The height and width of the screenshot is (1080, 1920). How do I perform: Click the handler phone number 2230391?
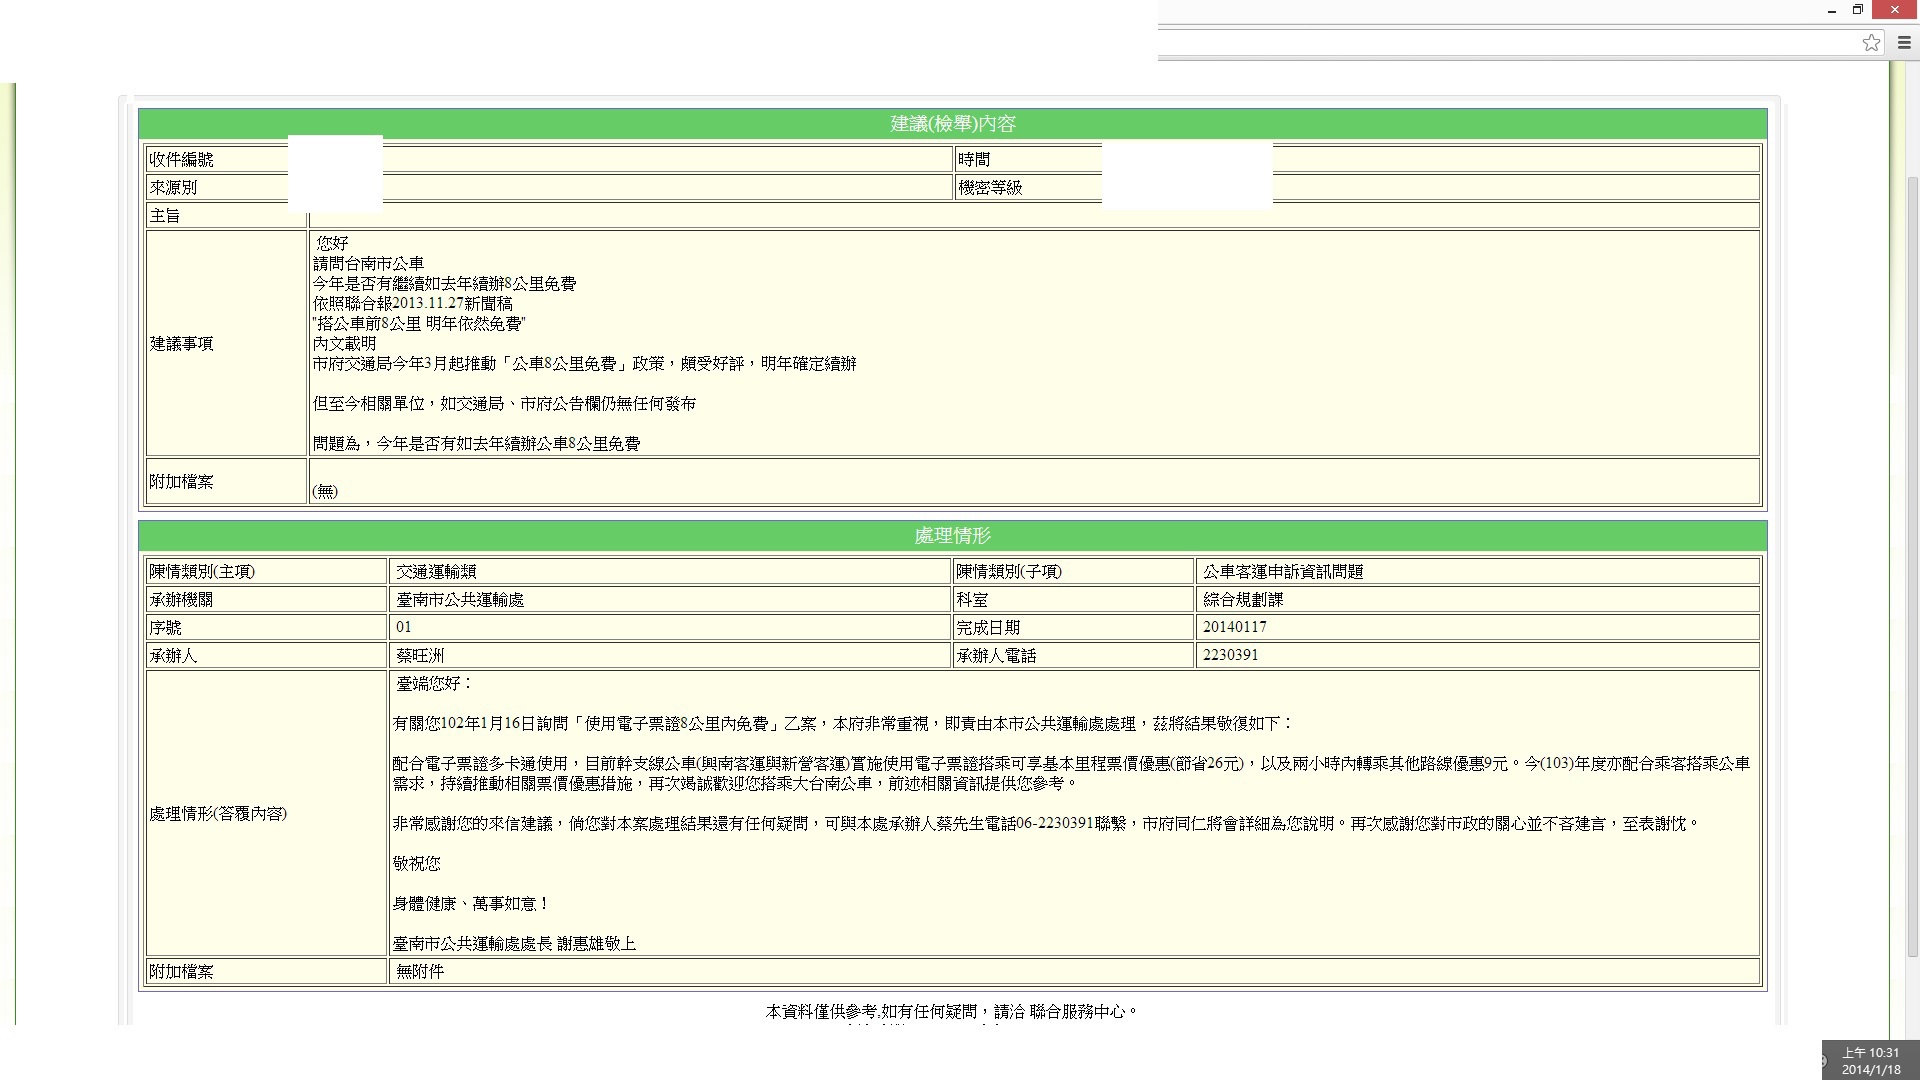coord(1231,655)
